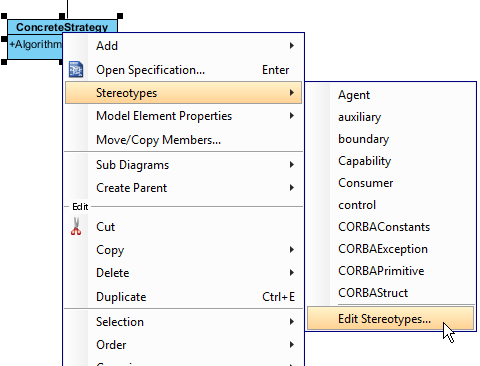Expand the Selection submenu arrow

click(x=292, y=322)
